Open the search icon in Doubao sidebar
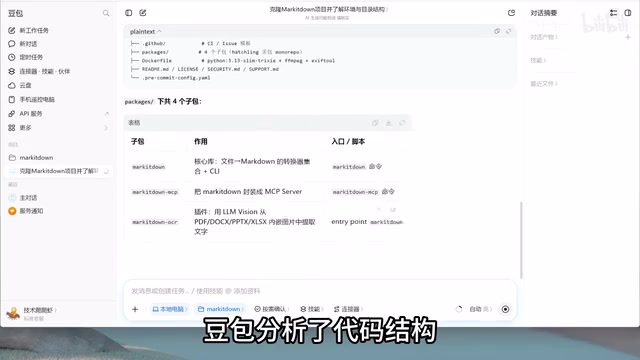 point(106,13)
